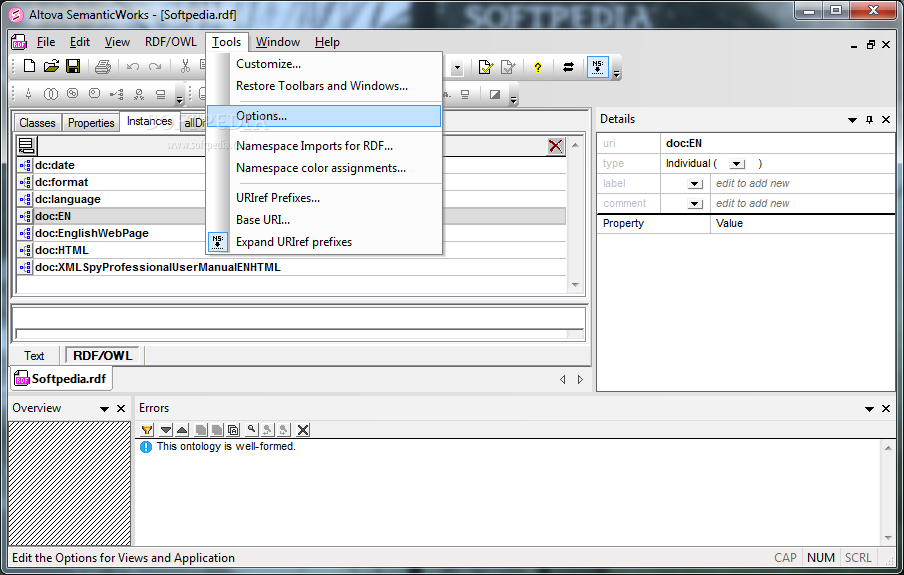Screen dimensions: 904x575
Task: Click the grayed semantics check page icon
Action: click(x=508, y=67)
